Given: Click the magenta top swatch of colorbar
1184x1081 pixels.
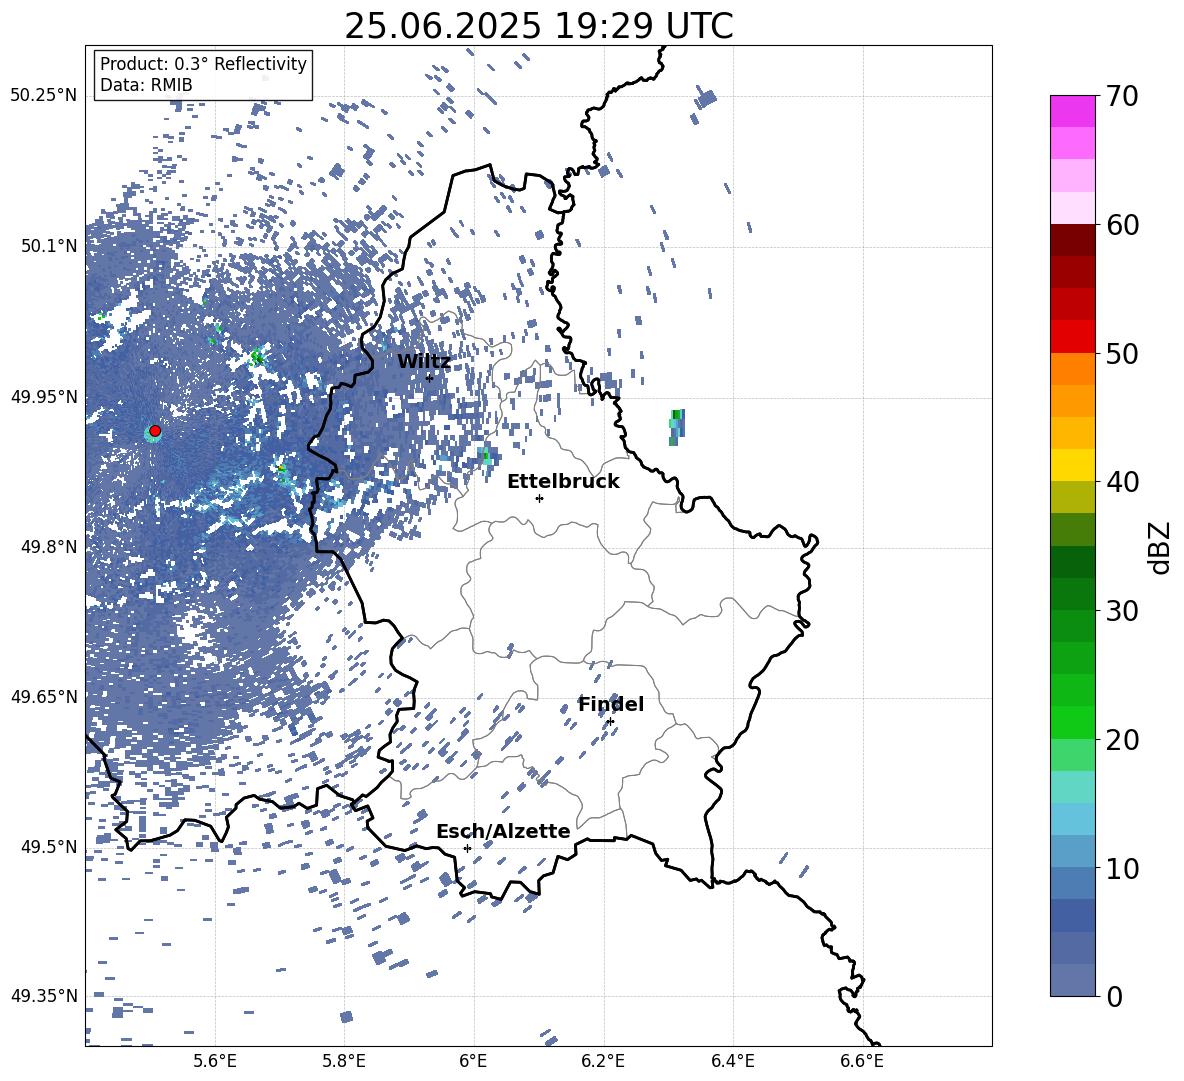Looking at the screenshot, I should [x=1072, y=111].
